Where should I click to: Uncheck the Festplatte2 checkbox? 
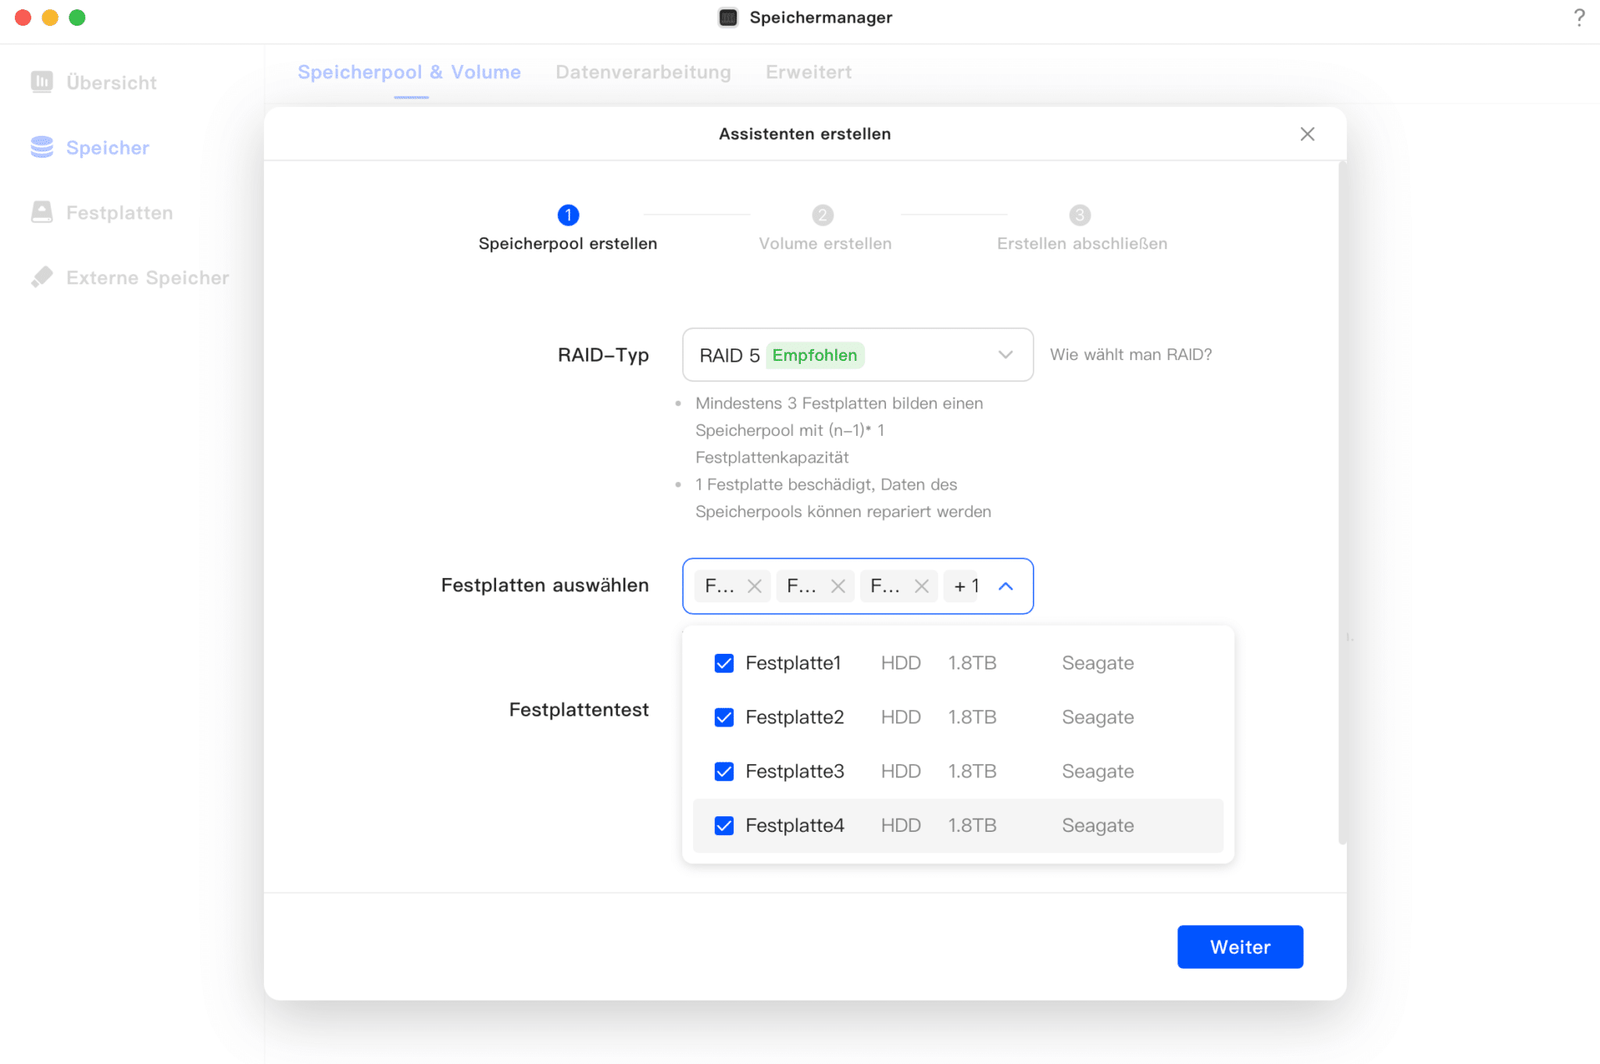tap(724, 717)
